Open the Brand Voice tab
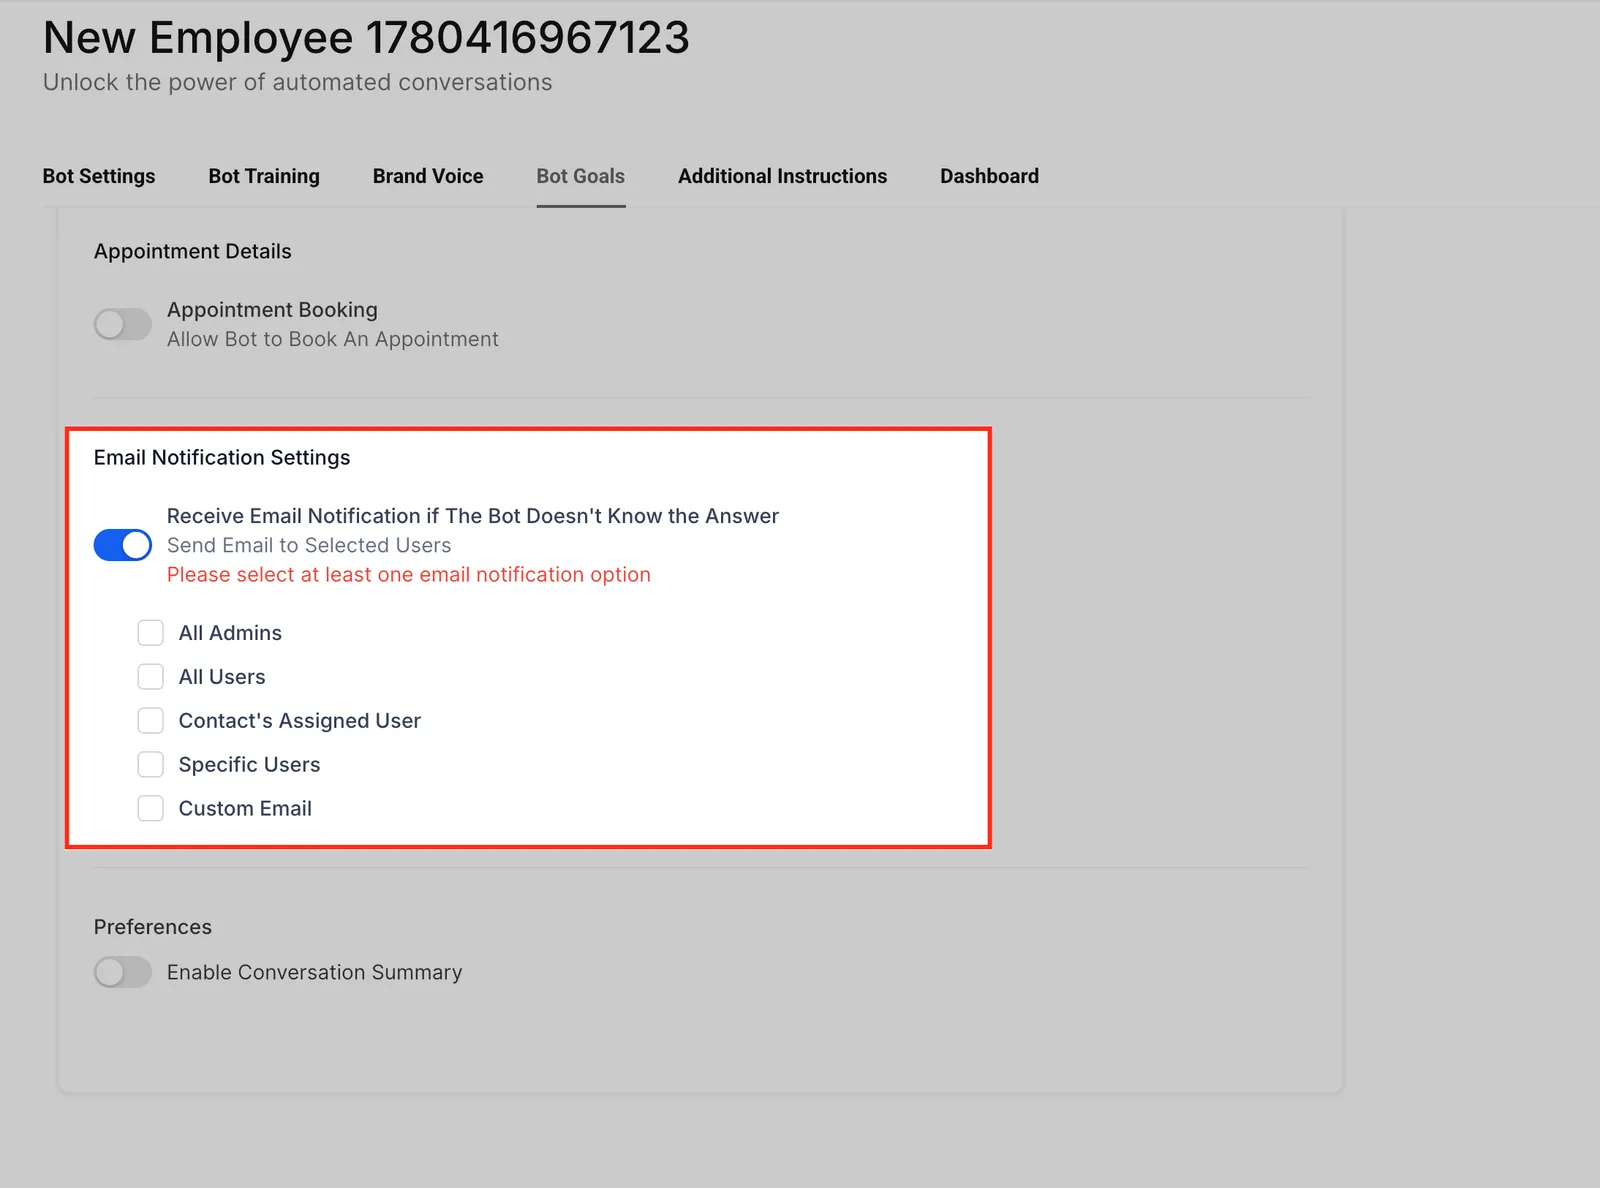 pyautogui.click(x=428, y=176)
